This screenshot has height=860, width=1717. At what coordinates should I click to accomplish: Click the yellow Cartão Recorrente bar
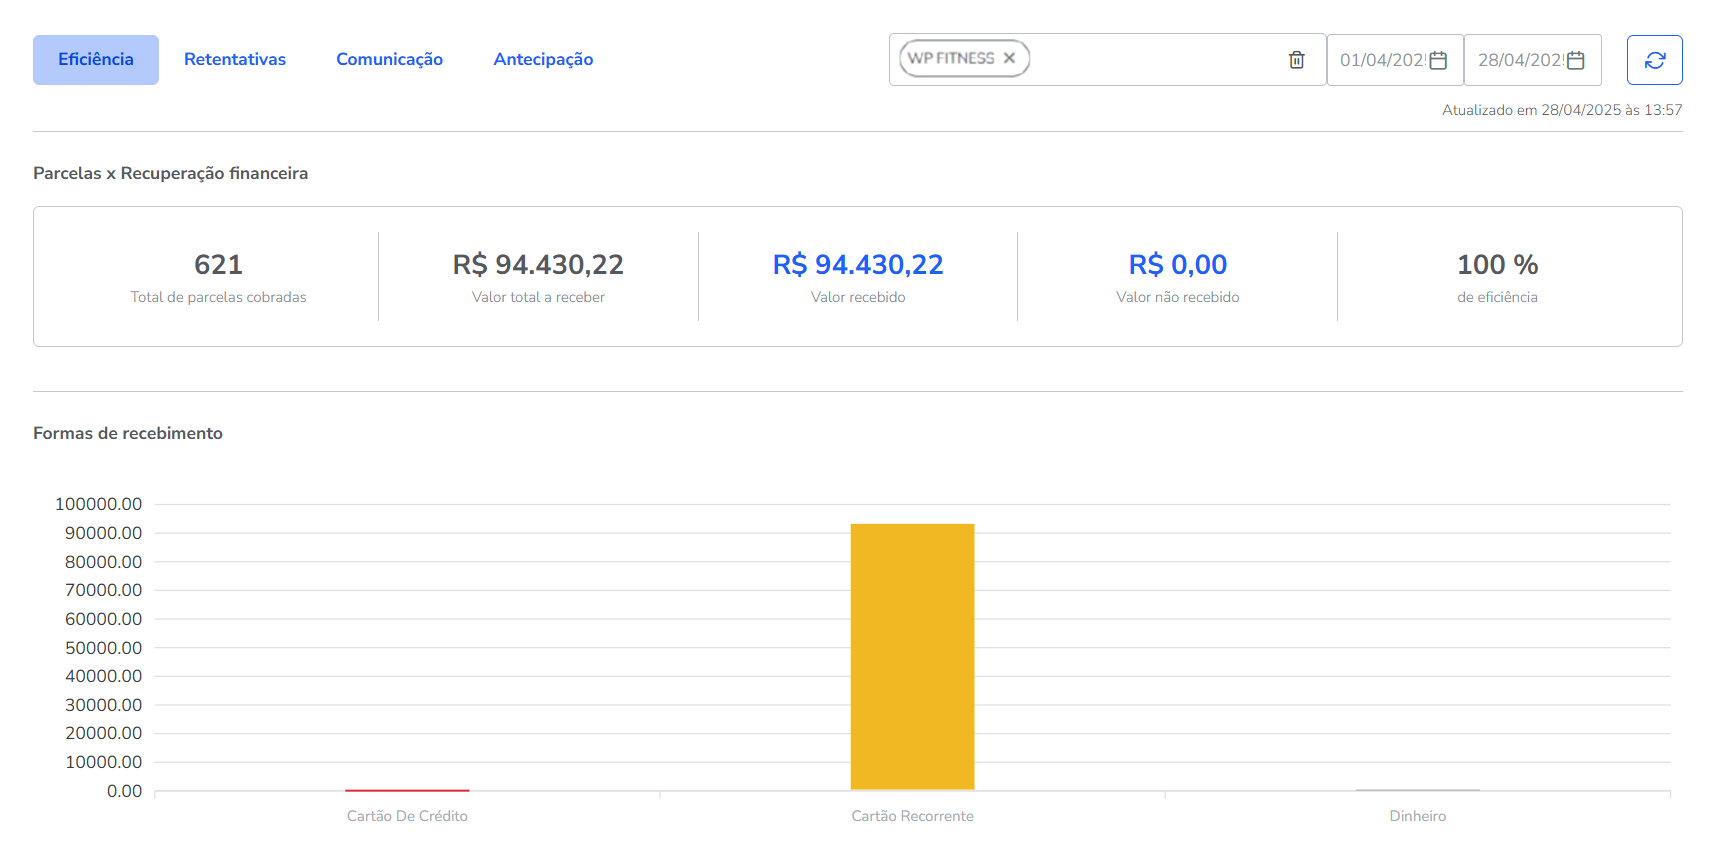912,657
